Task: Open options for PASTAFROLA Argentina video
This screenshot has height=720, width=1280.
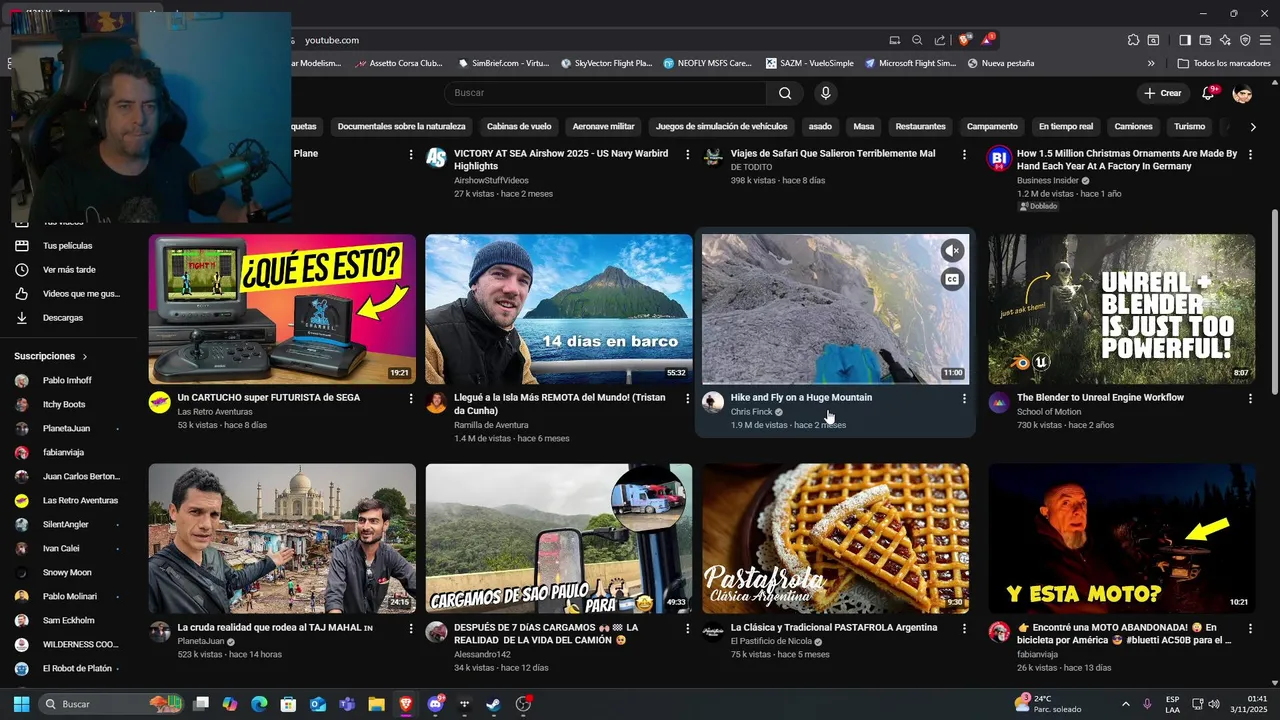Action: pos(964,628)
